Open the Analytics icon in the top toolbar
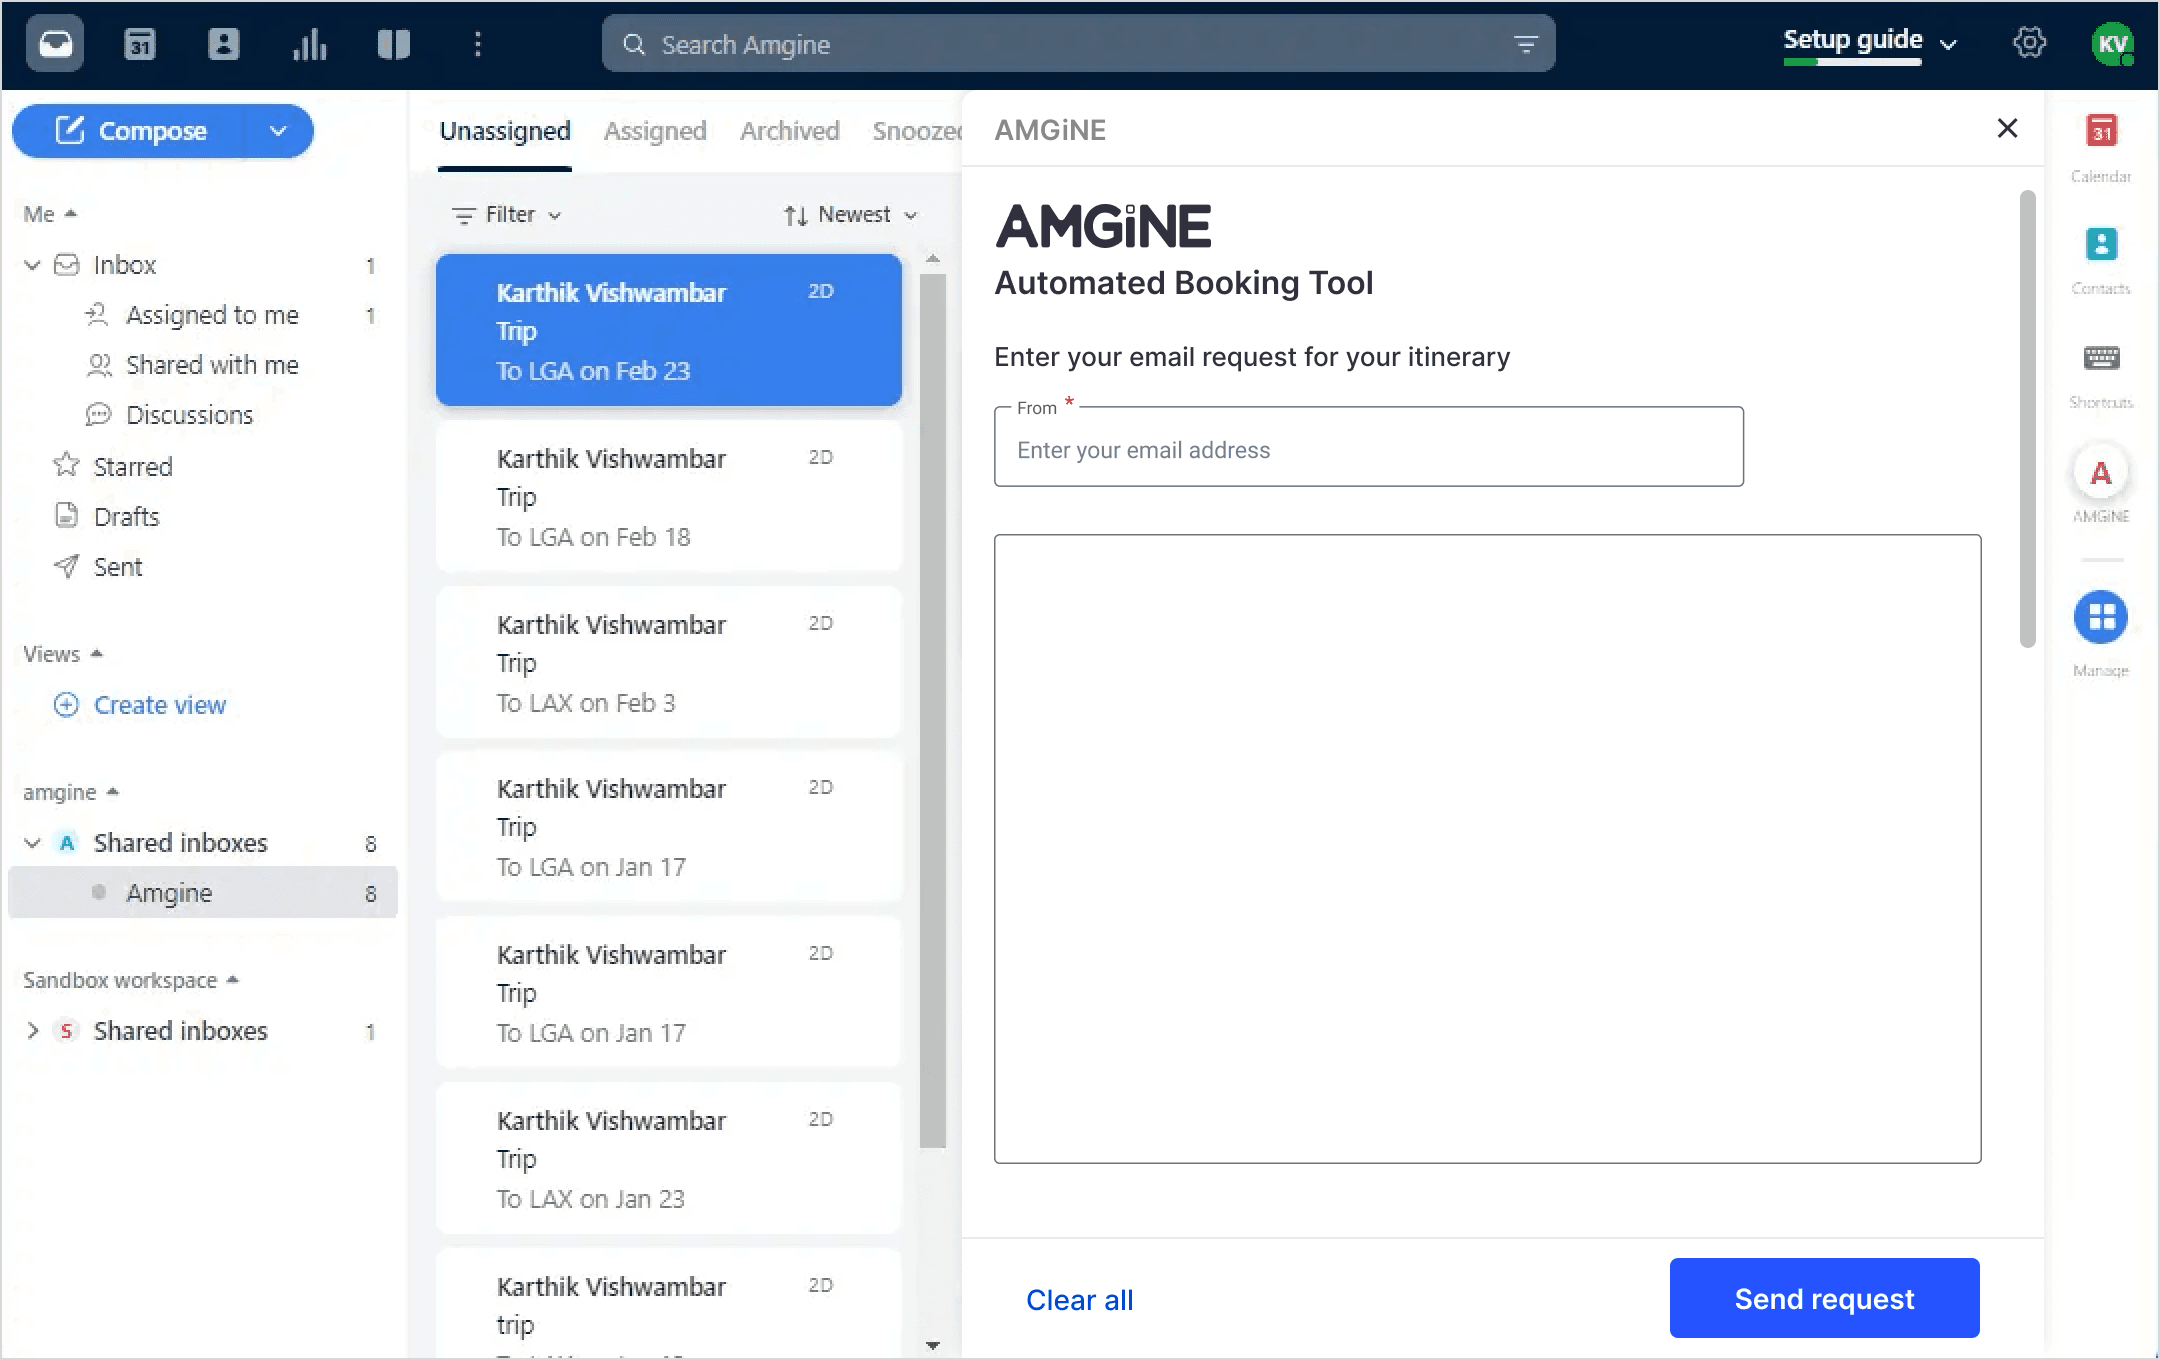Image resolution: width=2160 pixels, height=1360 pixels. (x=309, y=43)
